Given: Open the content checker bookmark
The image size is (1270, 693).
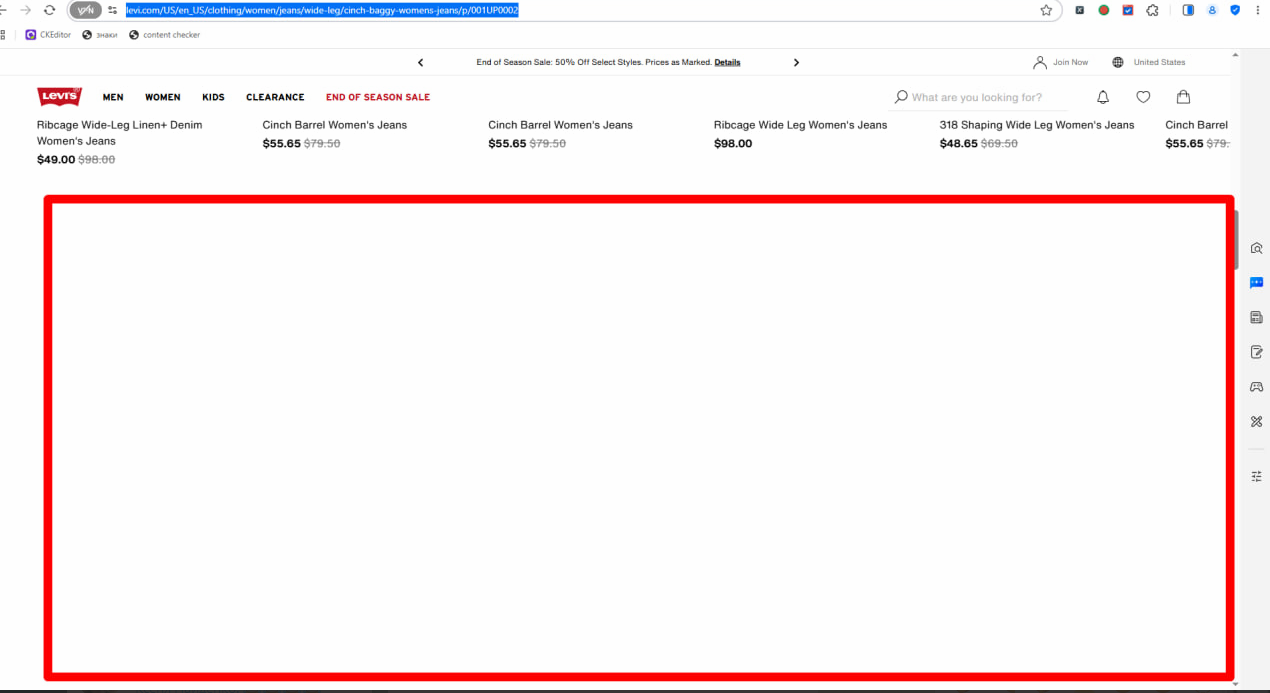Looking at the screenshot, I should click(x=164, y=34).
